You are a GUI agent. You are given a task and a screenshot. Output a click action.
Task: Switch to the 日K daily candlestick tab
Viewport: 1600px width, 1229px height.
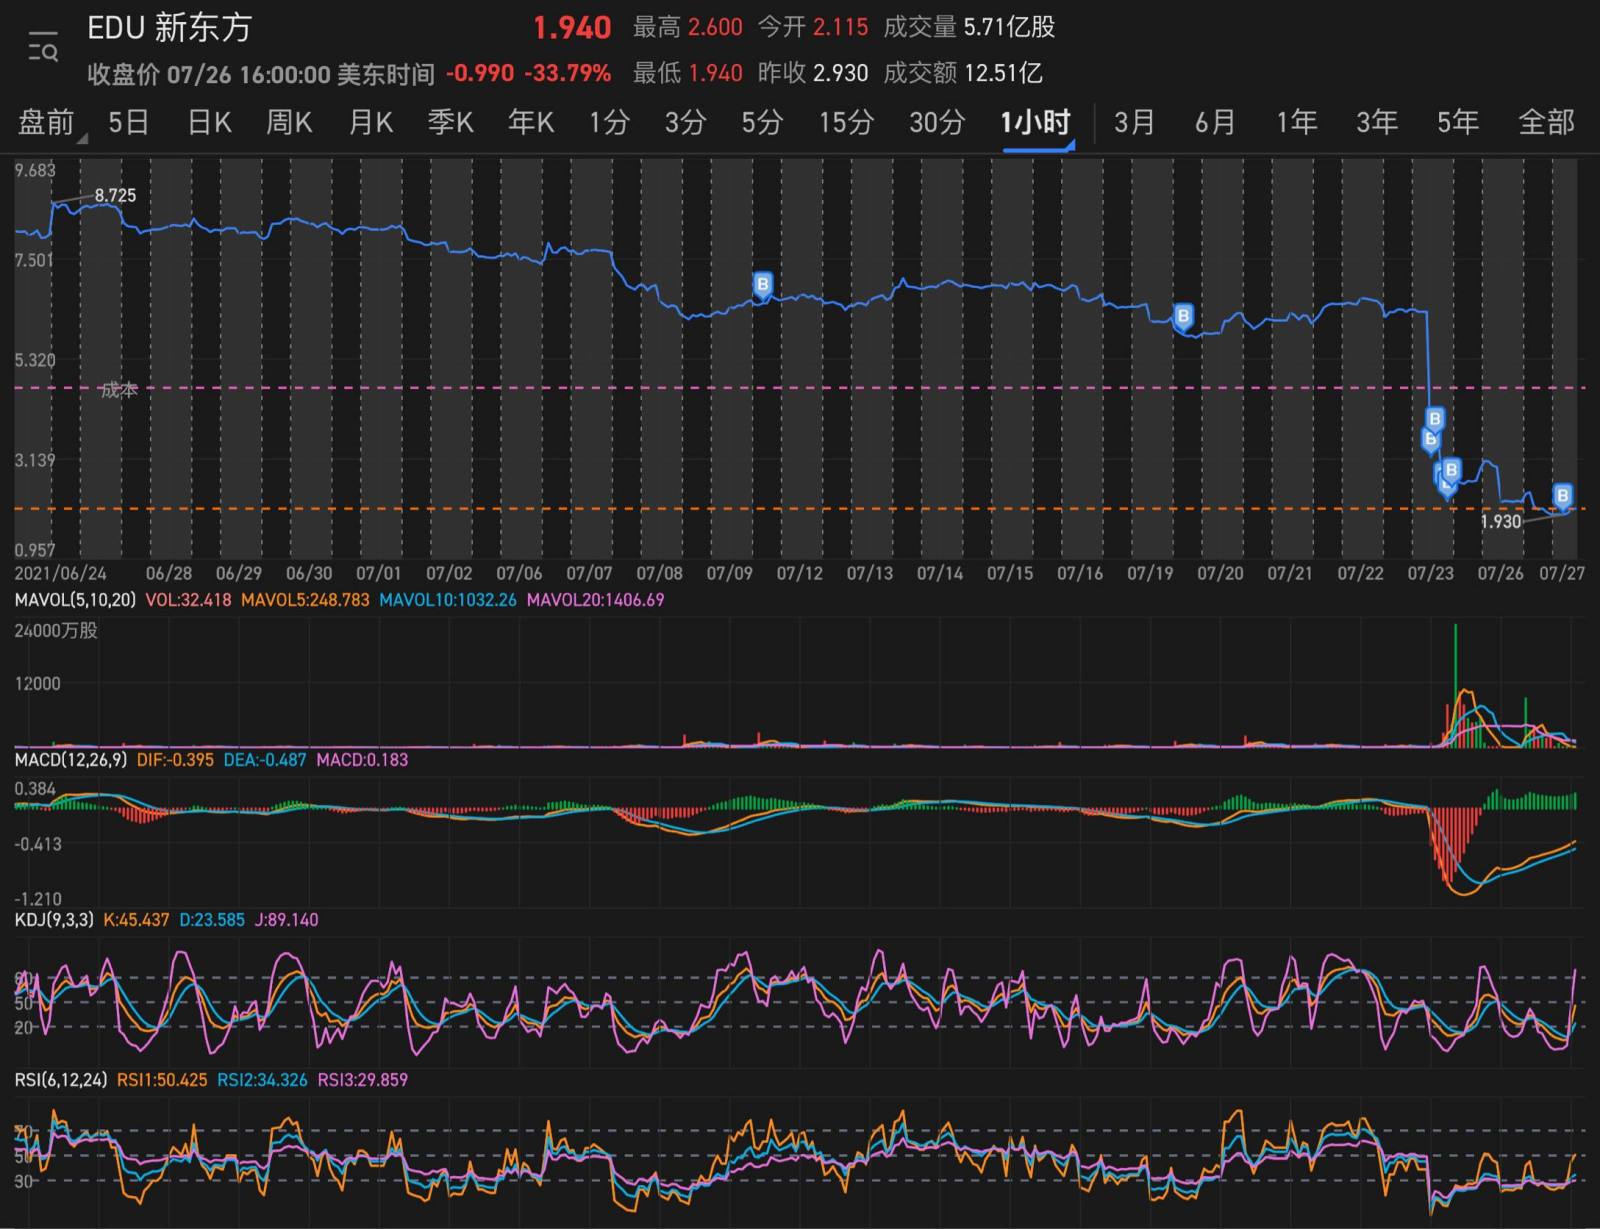point(209,123)
